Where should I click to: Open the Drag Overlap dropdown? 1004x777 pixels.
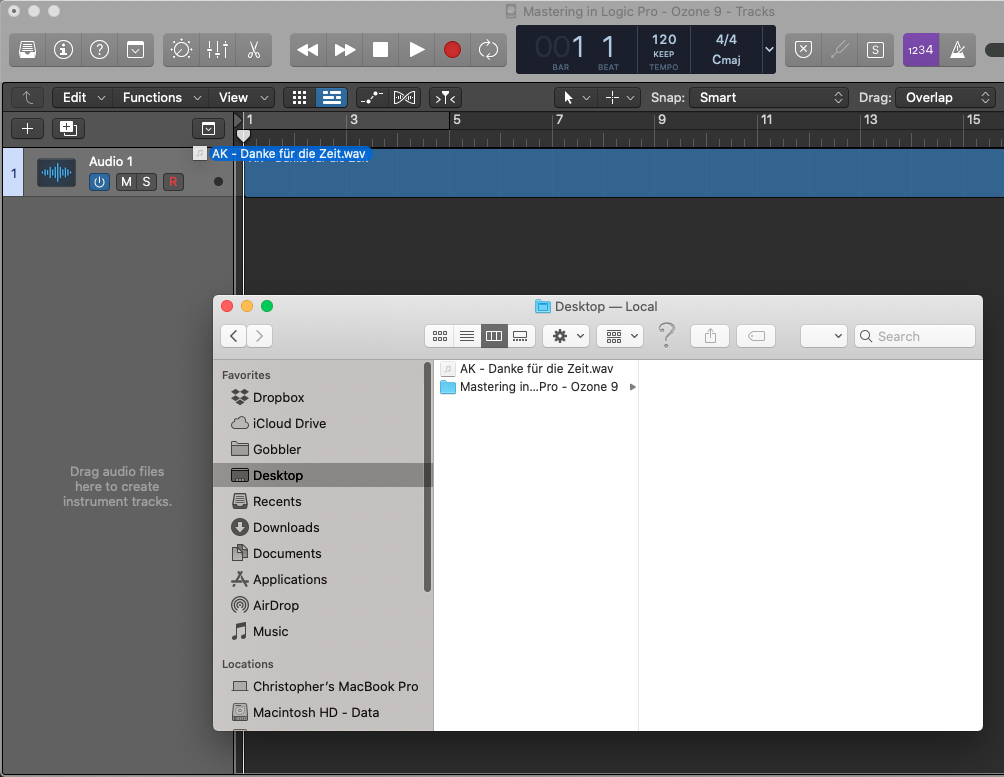(x=946, y=97)
